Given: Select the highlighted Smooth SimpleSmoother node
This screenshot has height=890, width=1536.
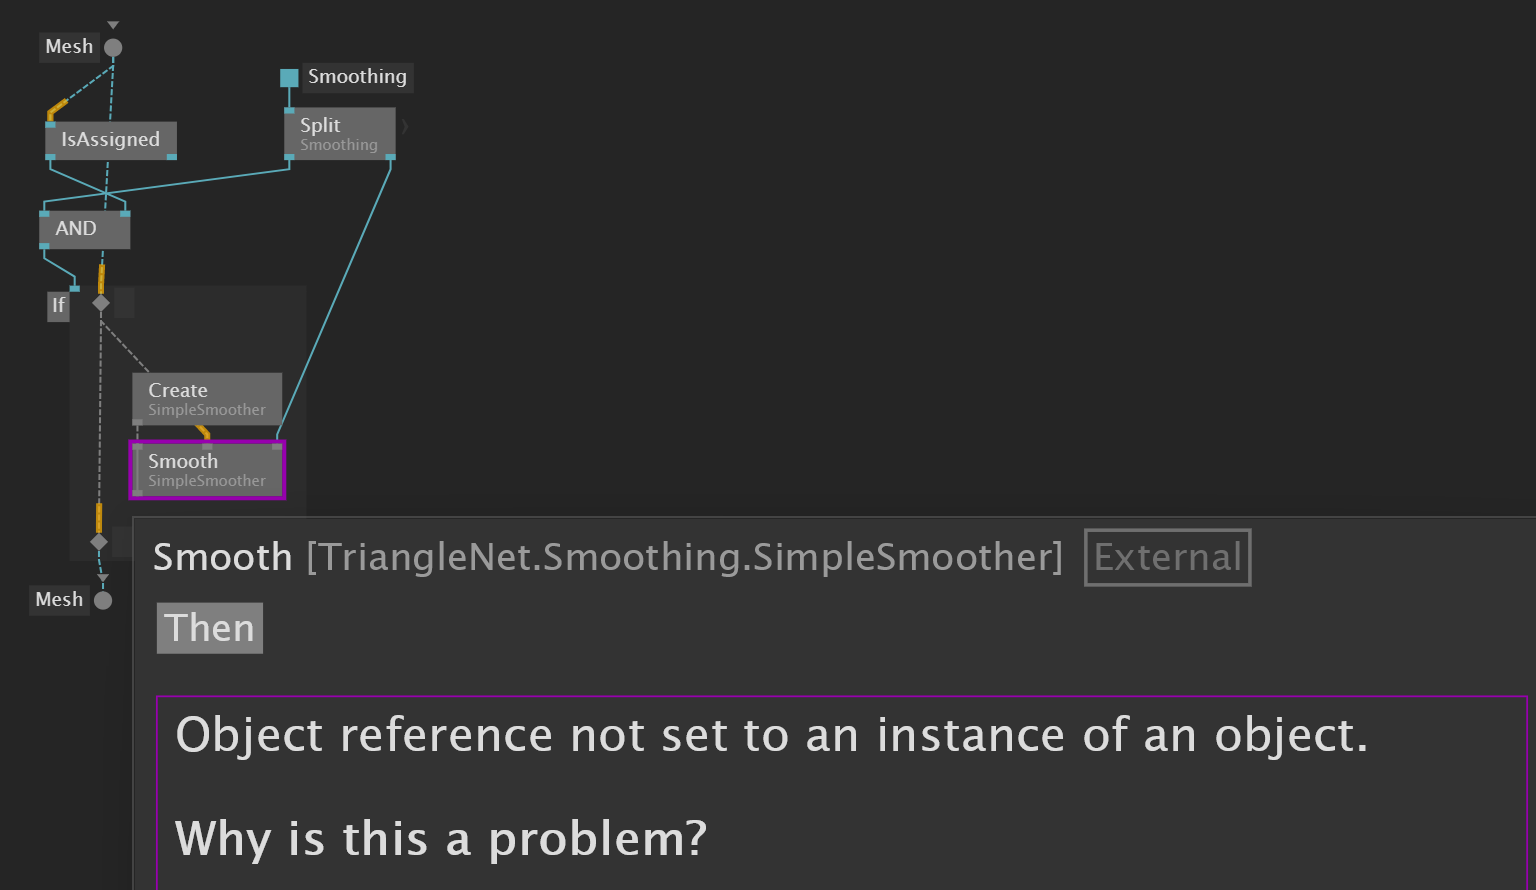Looking at the screenshot, I should pyautogui.click(x=207, y=470).
